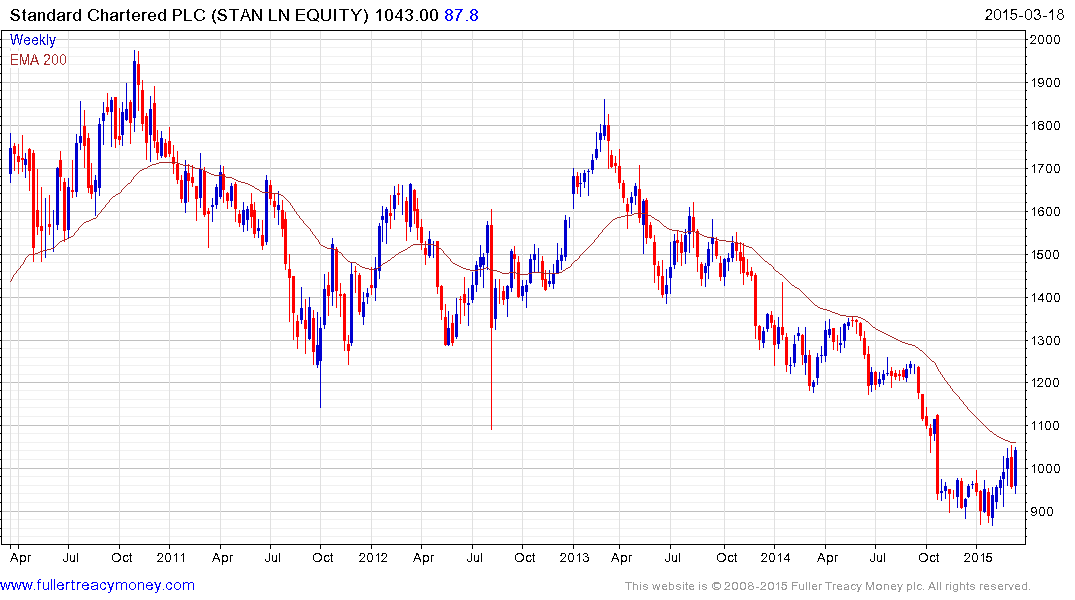The height and width of the screenshot is (600, 1075).
Task: Click the 1700 price axis label
Action: coord(1045,168)
